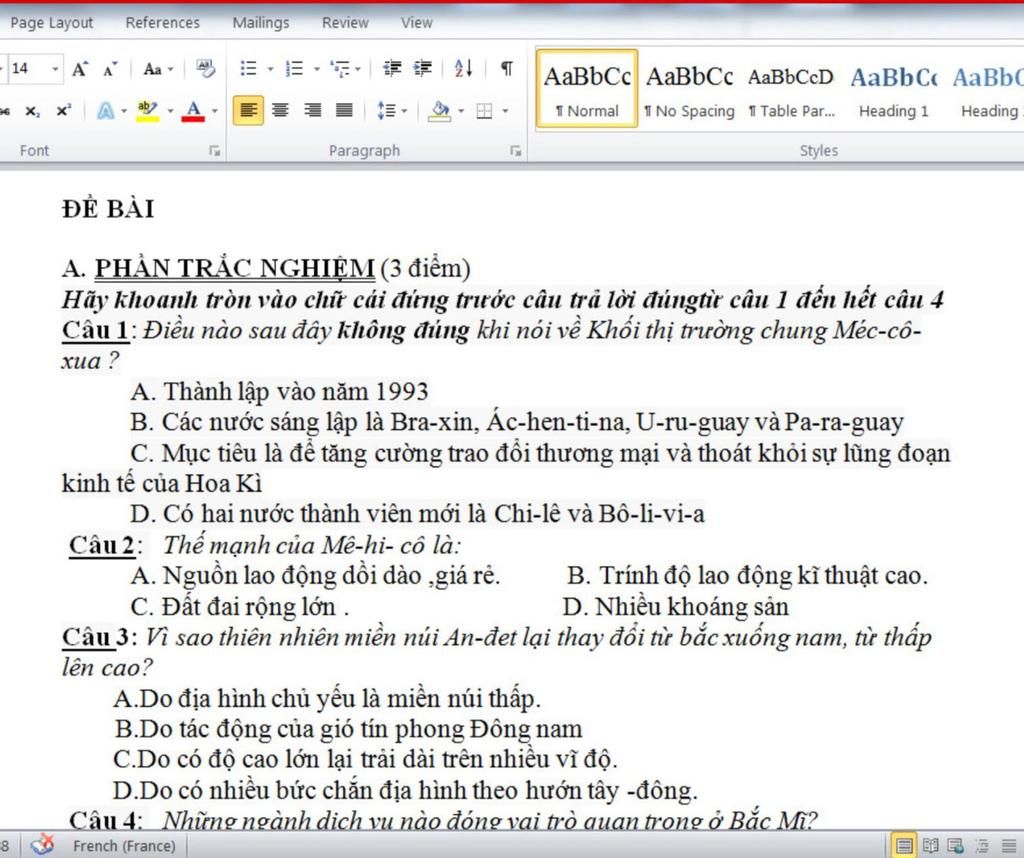
Task: Switch to Outline view
Action: pos(982,846)
